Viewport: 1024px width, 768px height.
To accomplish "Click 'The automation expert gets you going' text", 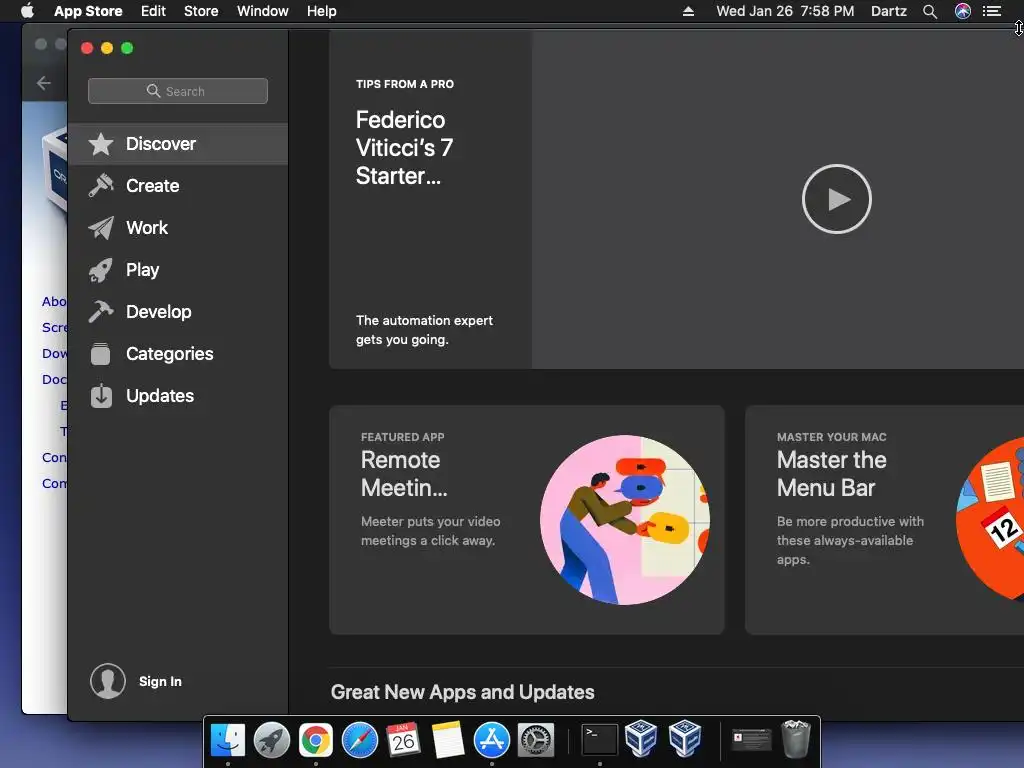I will tap(424, 330).
